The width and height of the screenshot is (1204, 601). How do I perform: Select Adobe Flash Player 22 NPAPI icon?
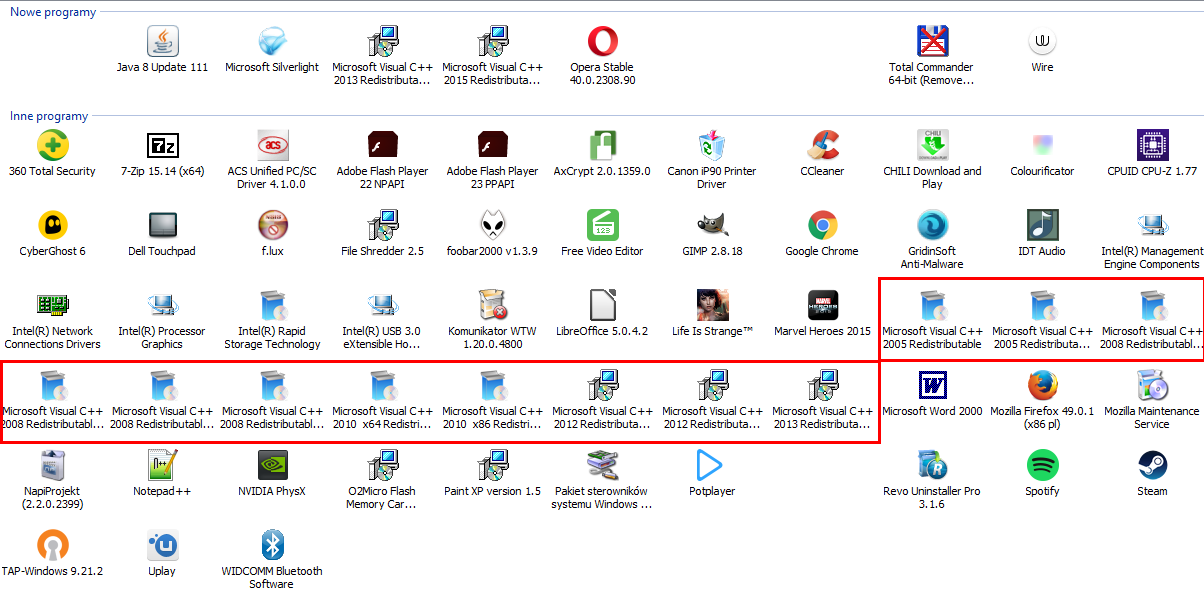(x=382, y=145)
